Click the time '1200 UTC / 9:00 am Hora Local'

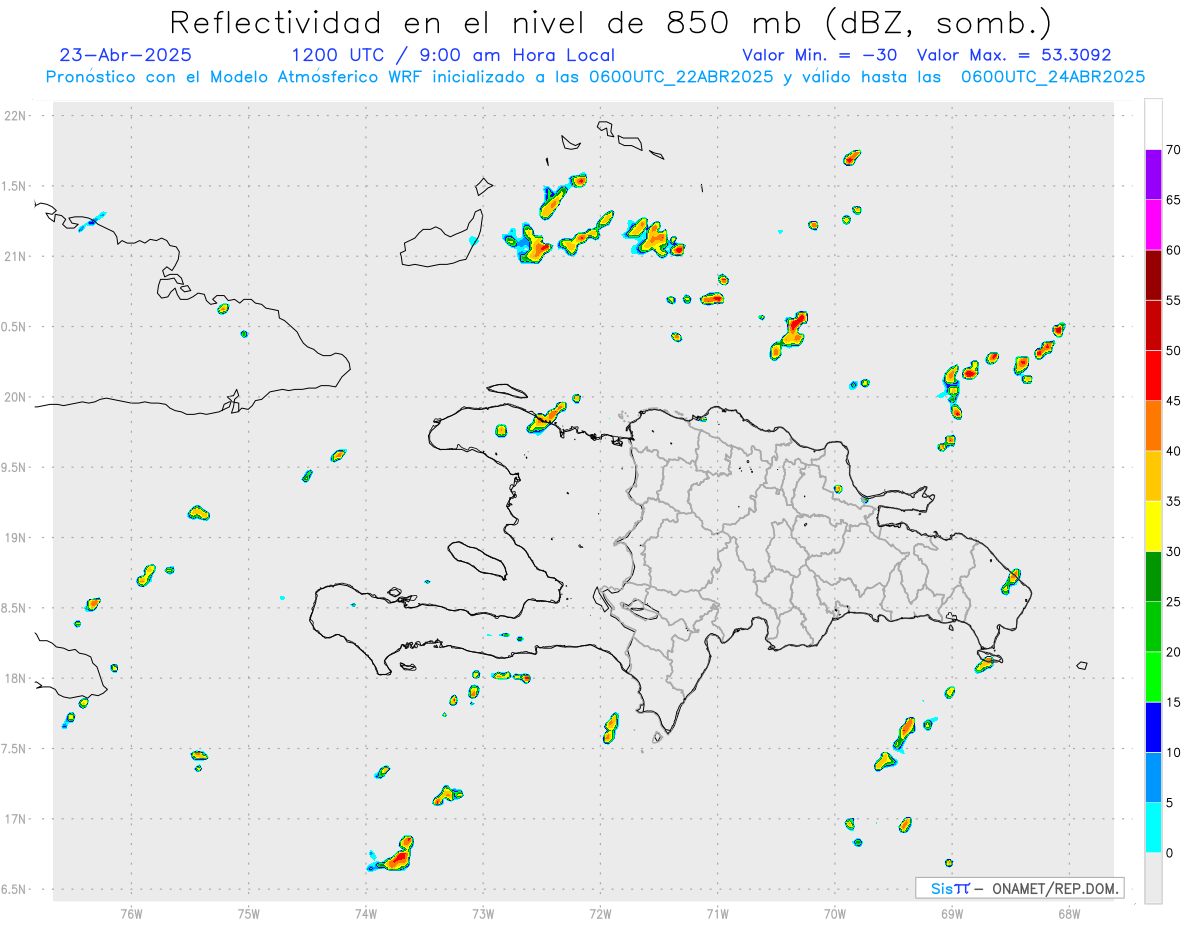[x=453, y=55]
